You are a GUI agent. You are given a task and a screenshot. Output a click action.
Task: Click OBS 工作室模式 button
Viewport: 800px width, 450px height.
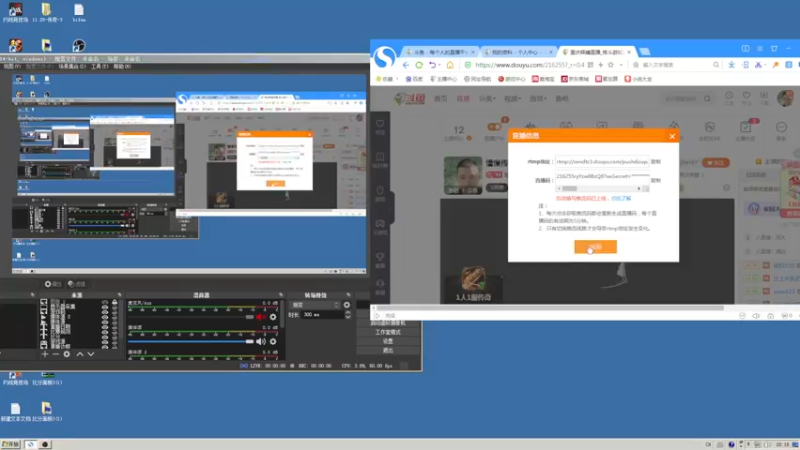tap(388, 332)
